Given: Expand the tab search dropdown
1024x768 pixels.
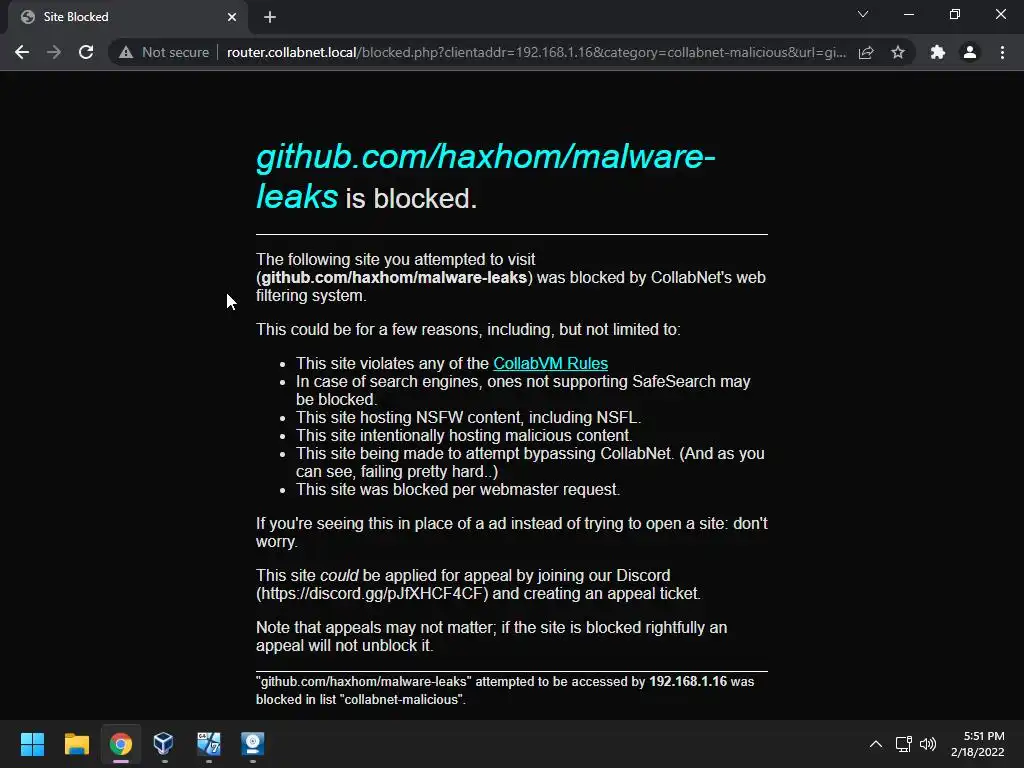Looking at the screenshot, I should 863,14.
